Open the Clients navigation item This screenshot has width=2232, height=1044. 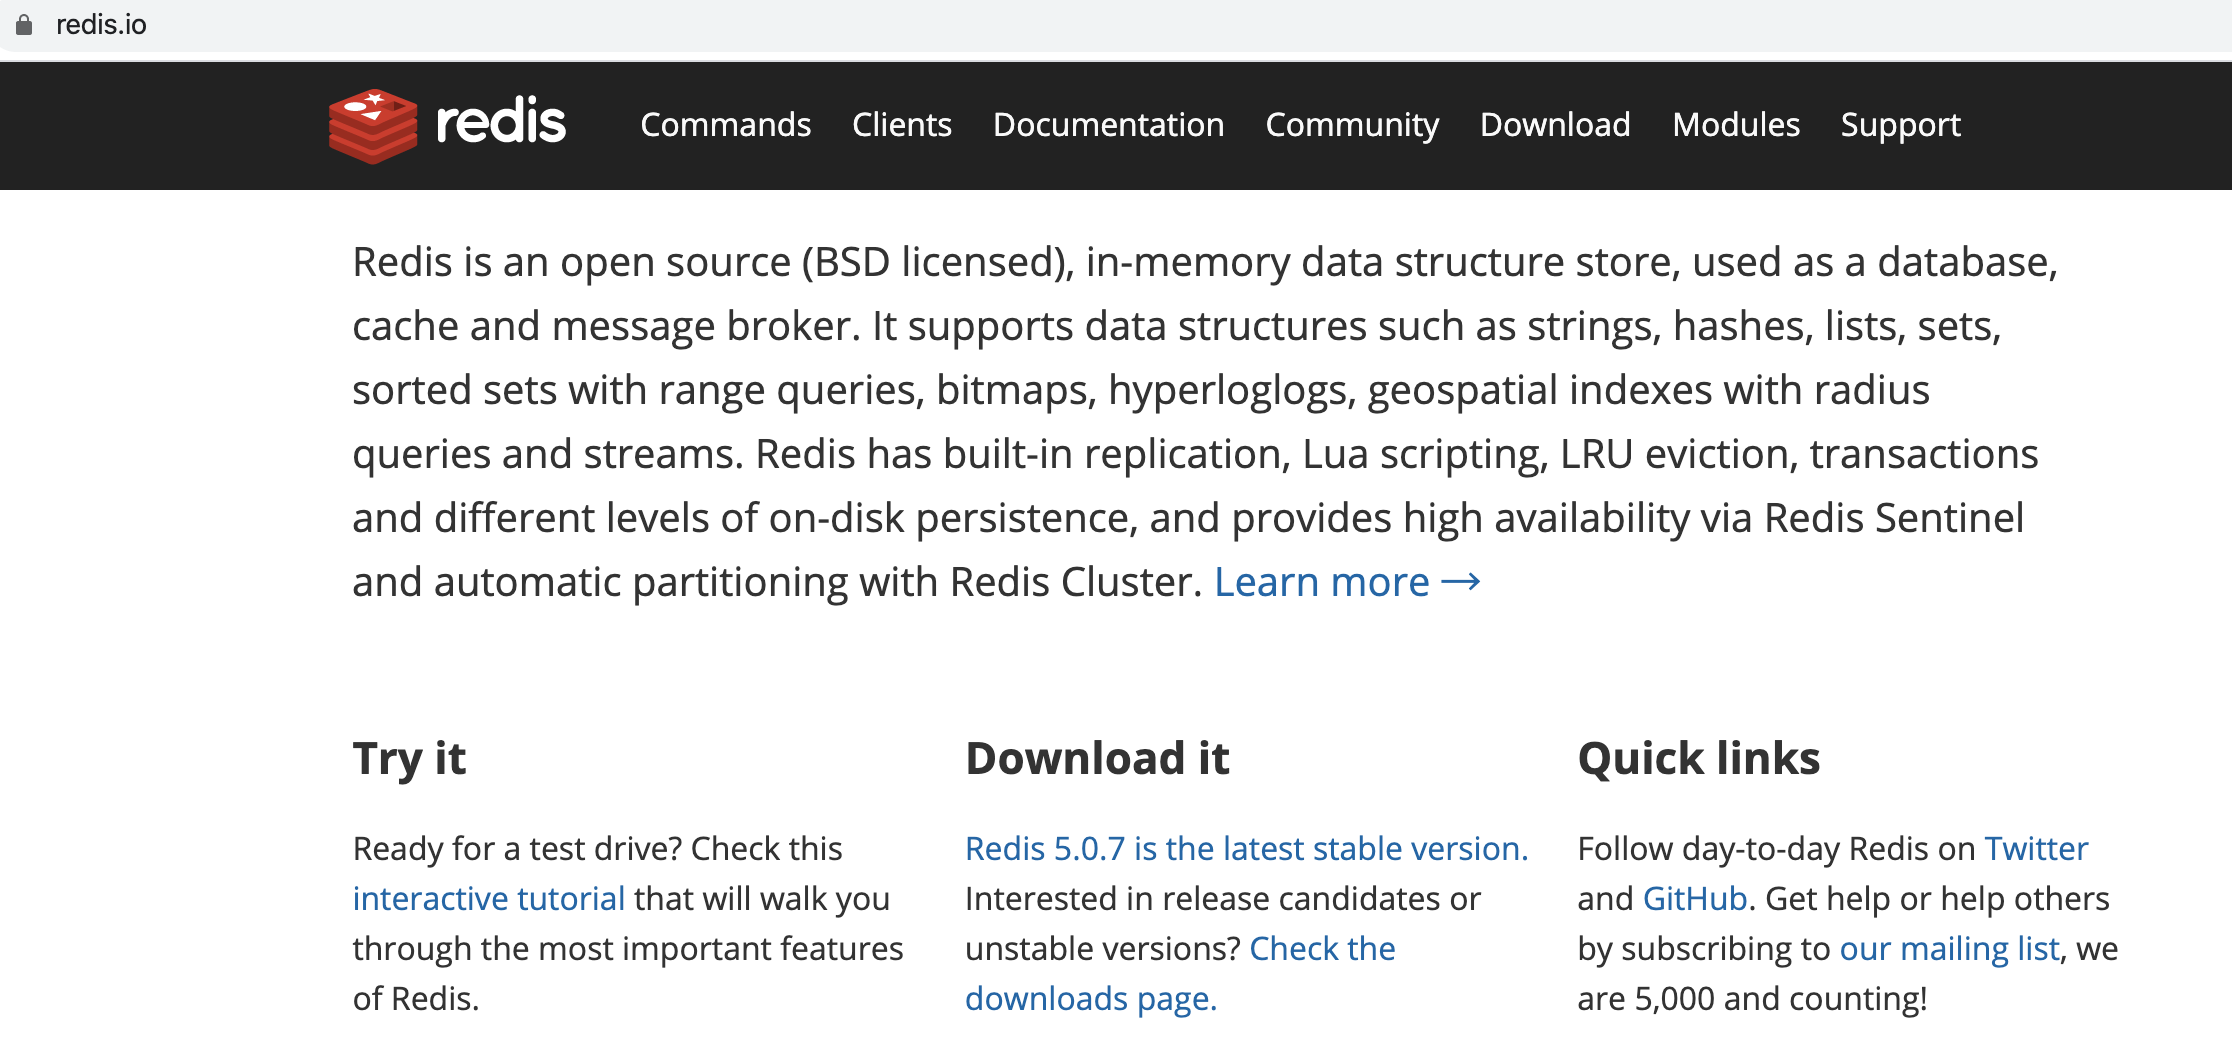pyautogui.click(x=902, y=125)
